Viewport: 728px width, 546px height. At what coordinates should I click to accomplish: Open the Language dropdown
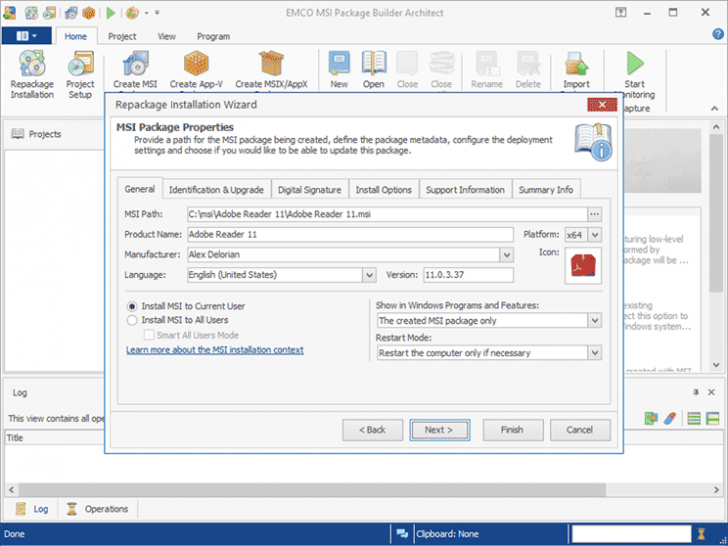[x=369, y=275]
